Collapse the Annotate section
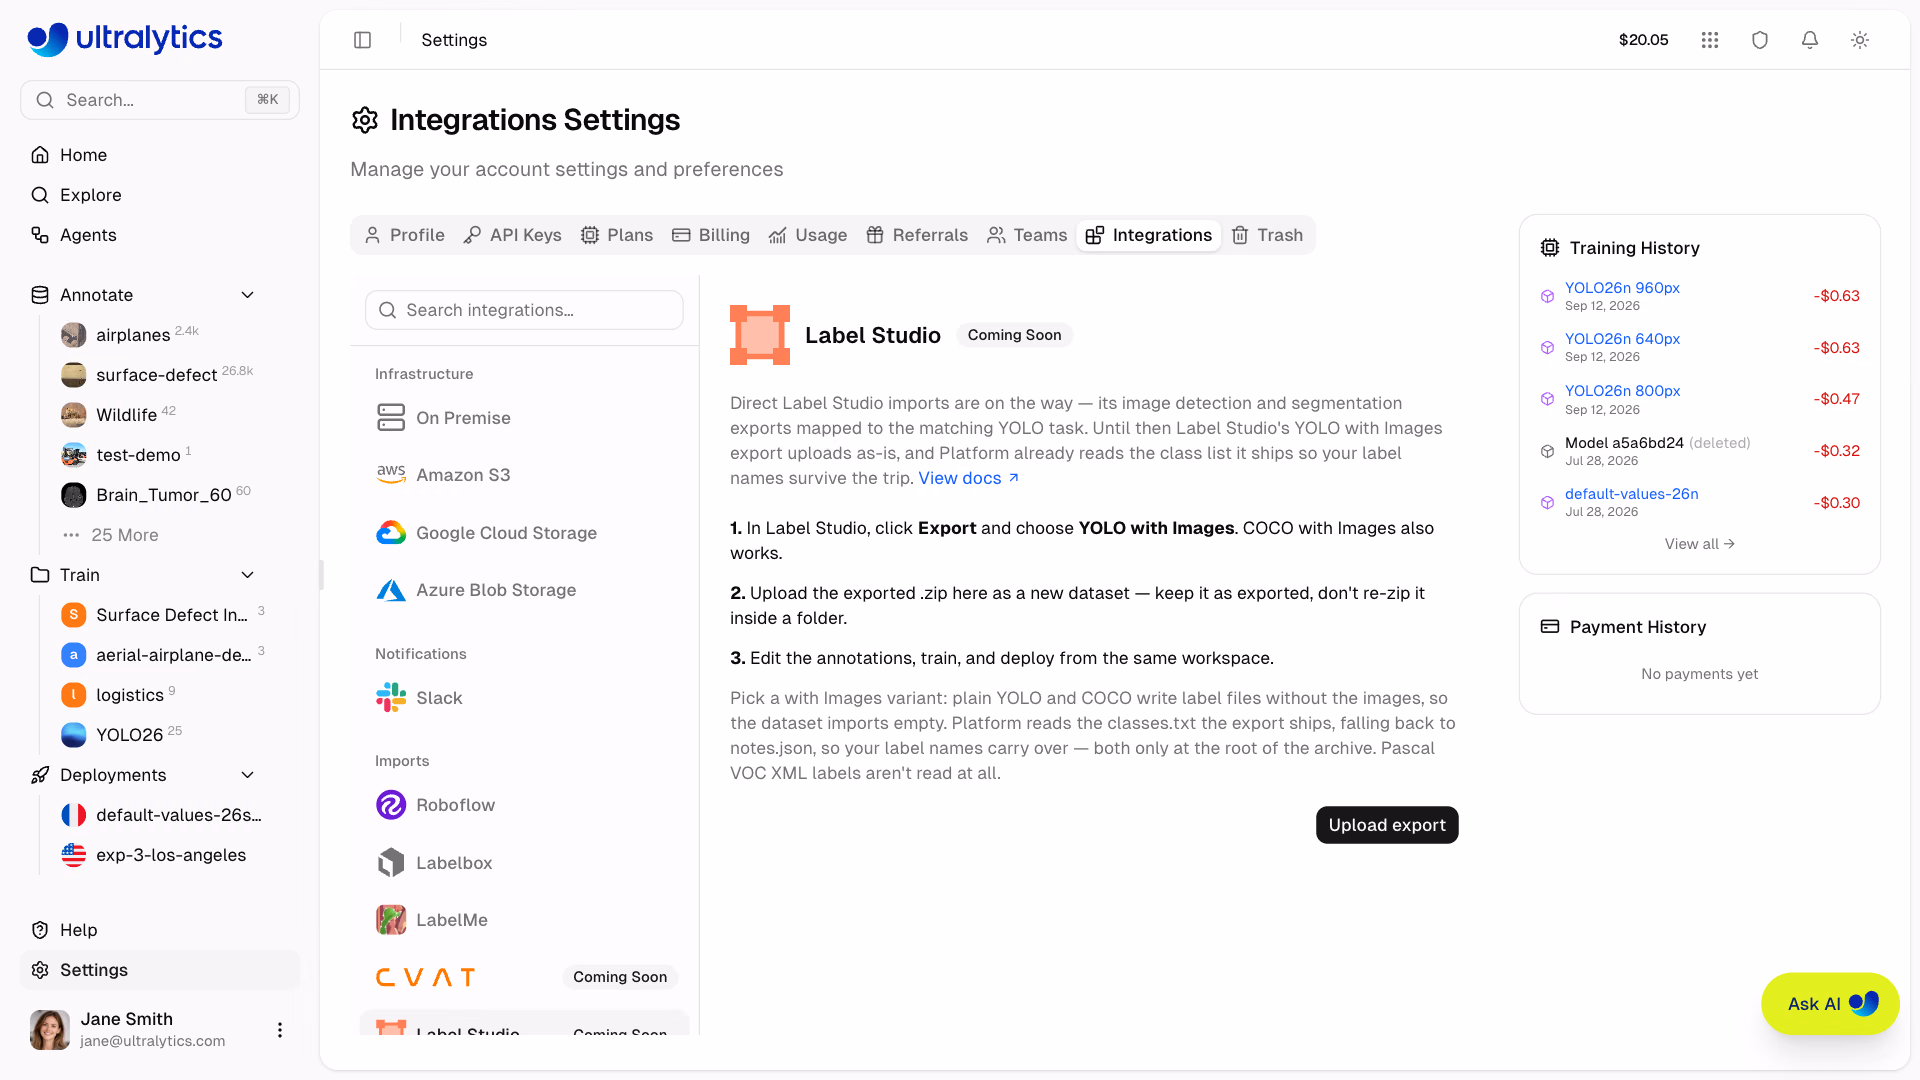1920x1080 pixels. point(248,295)
